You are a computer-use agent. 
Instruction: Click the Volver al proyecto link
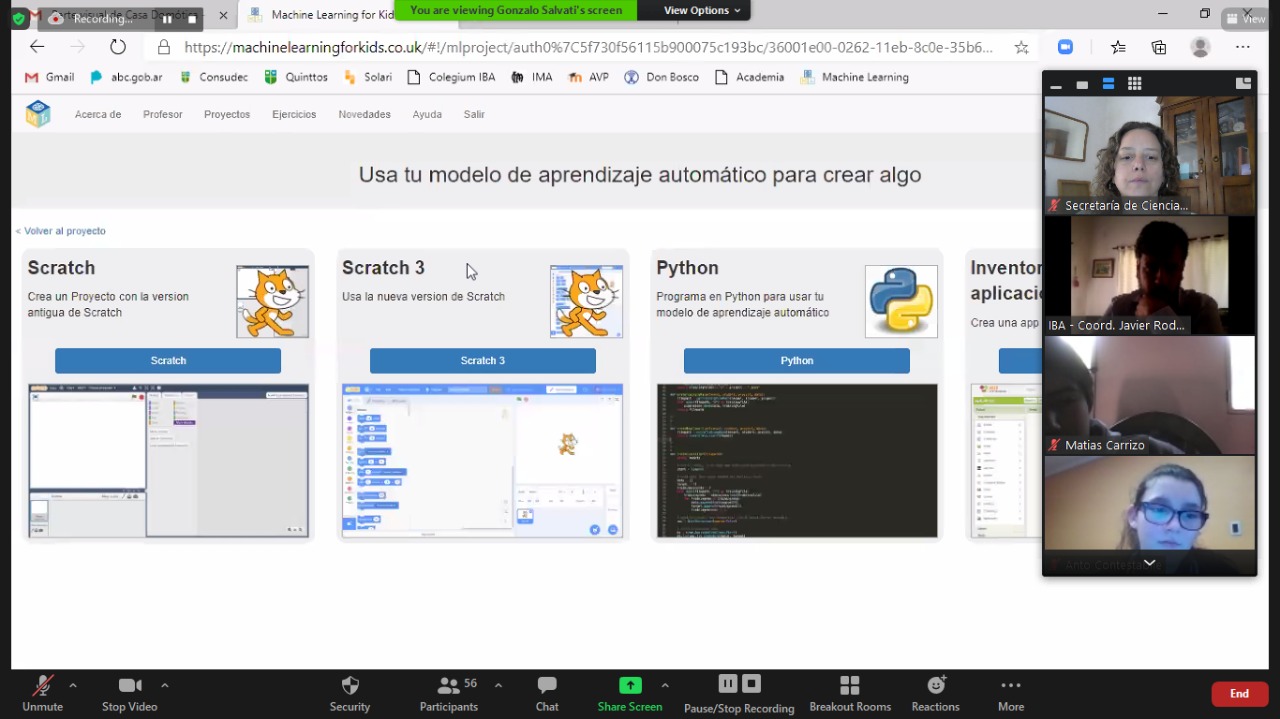pos(61,231)
